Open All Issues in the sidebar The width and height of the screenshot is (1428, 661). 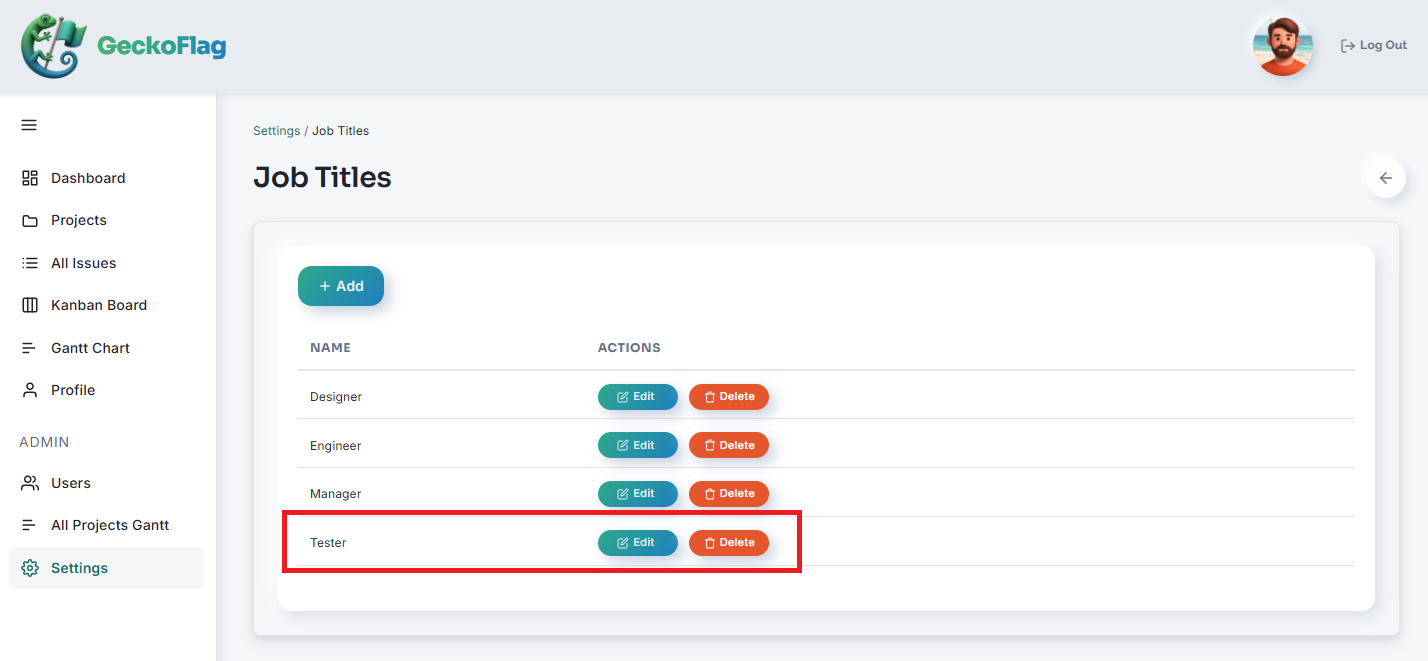106,263
